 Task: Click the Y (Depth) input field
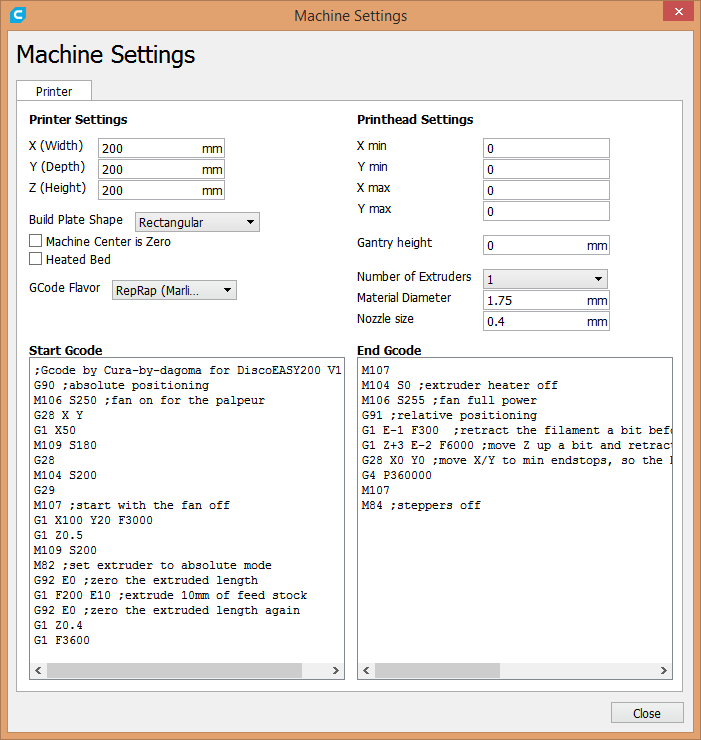pos(161,169)
